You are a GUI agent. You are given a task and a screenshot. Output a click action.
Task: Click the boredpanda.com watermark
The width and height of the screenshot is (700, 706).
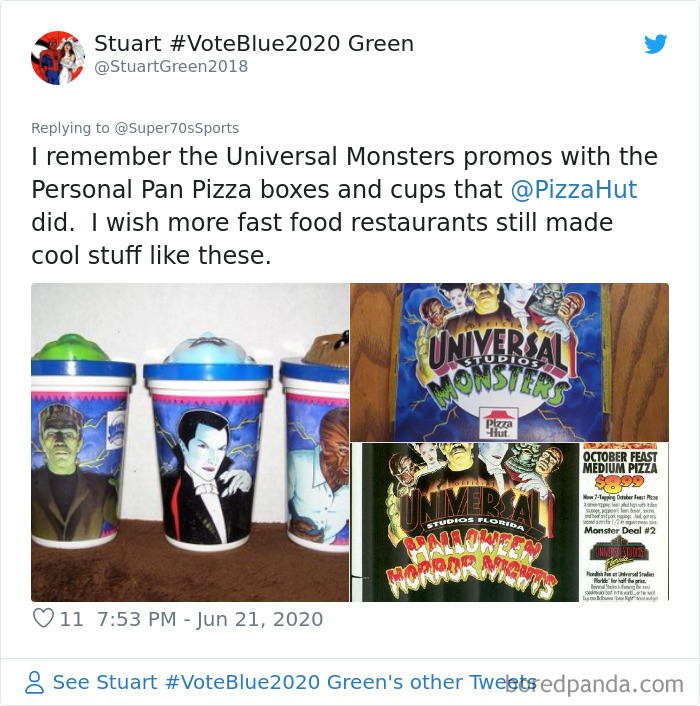tap(594, 684)
